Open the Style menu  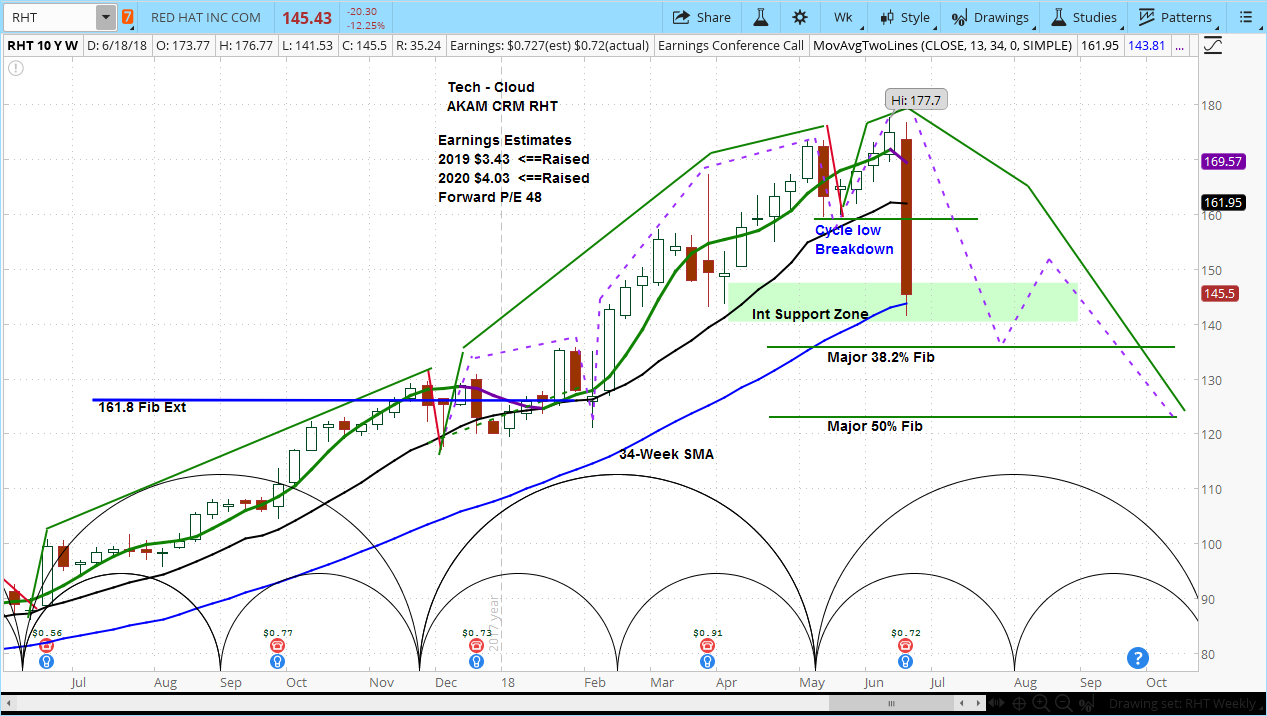pos(904,17)
